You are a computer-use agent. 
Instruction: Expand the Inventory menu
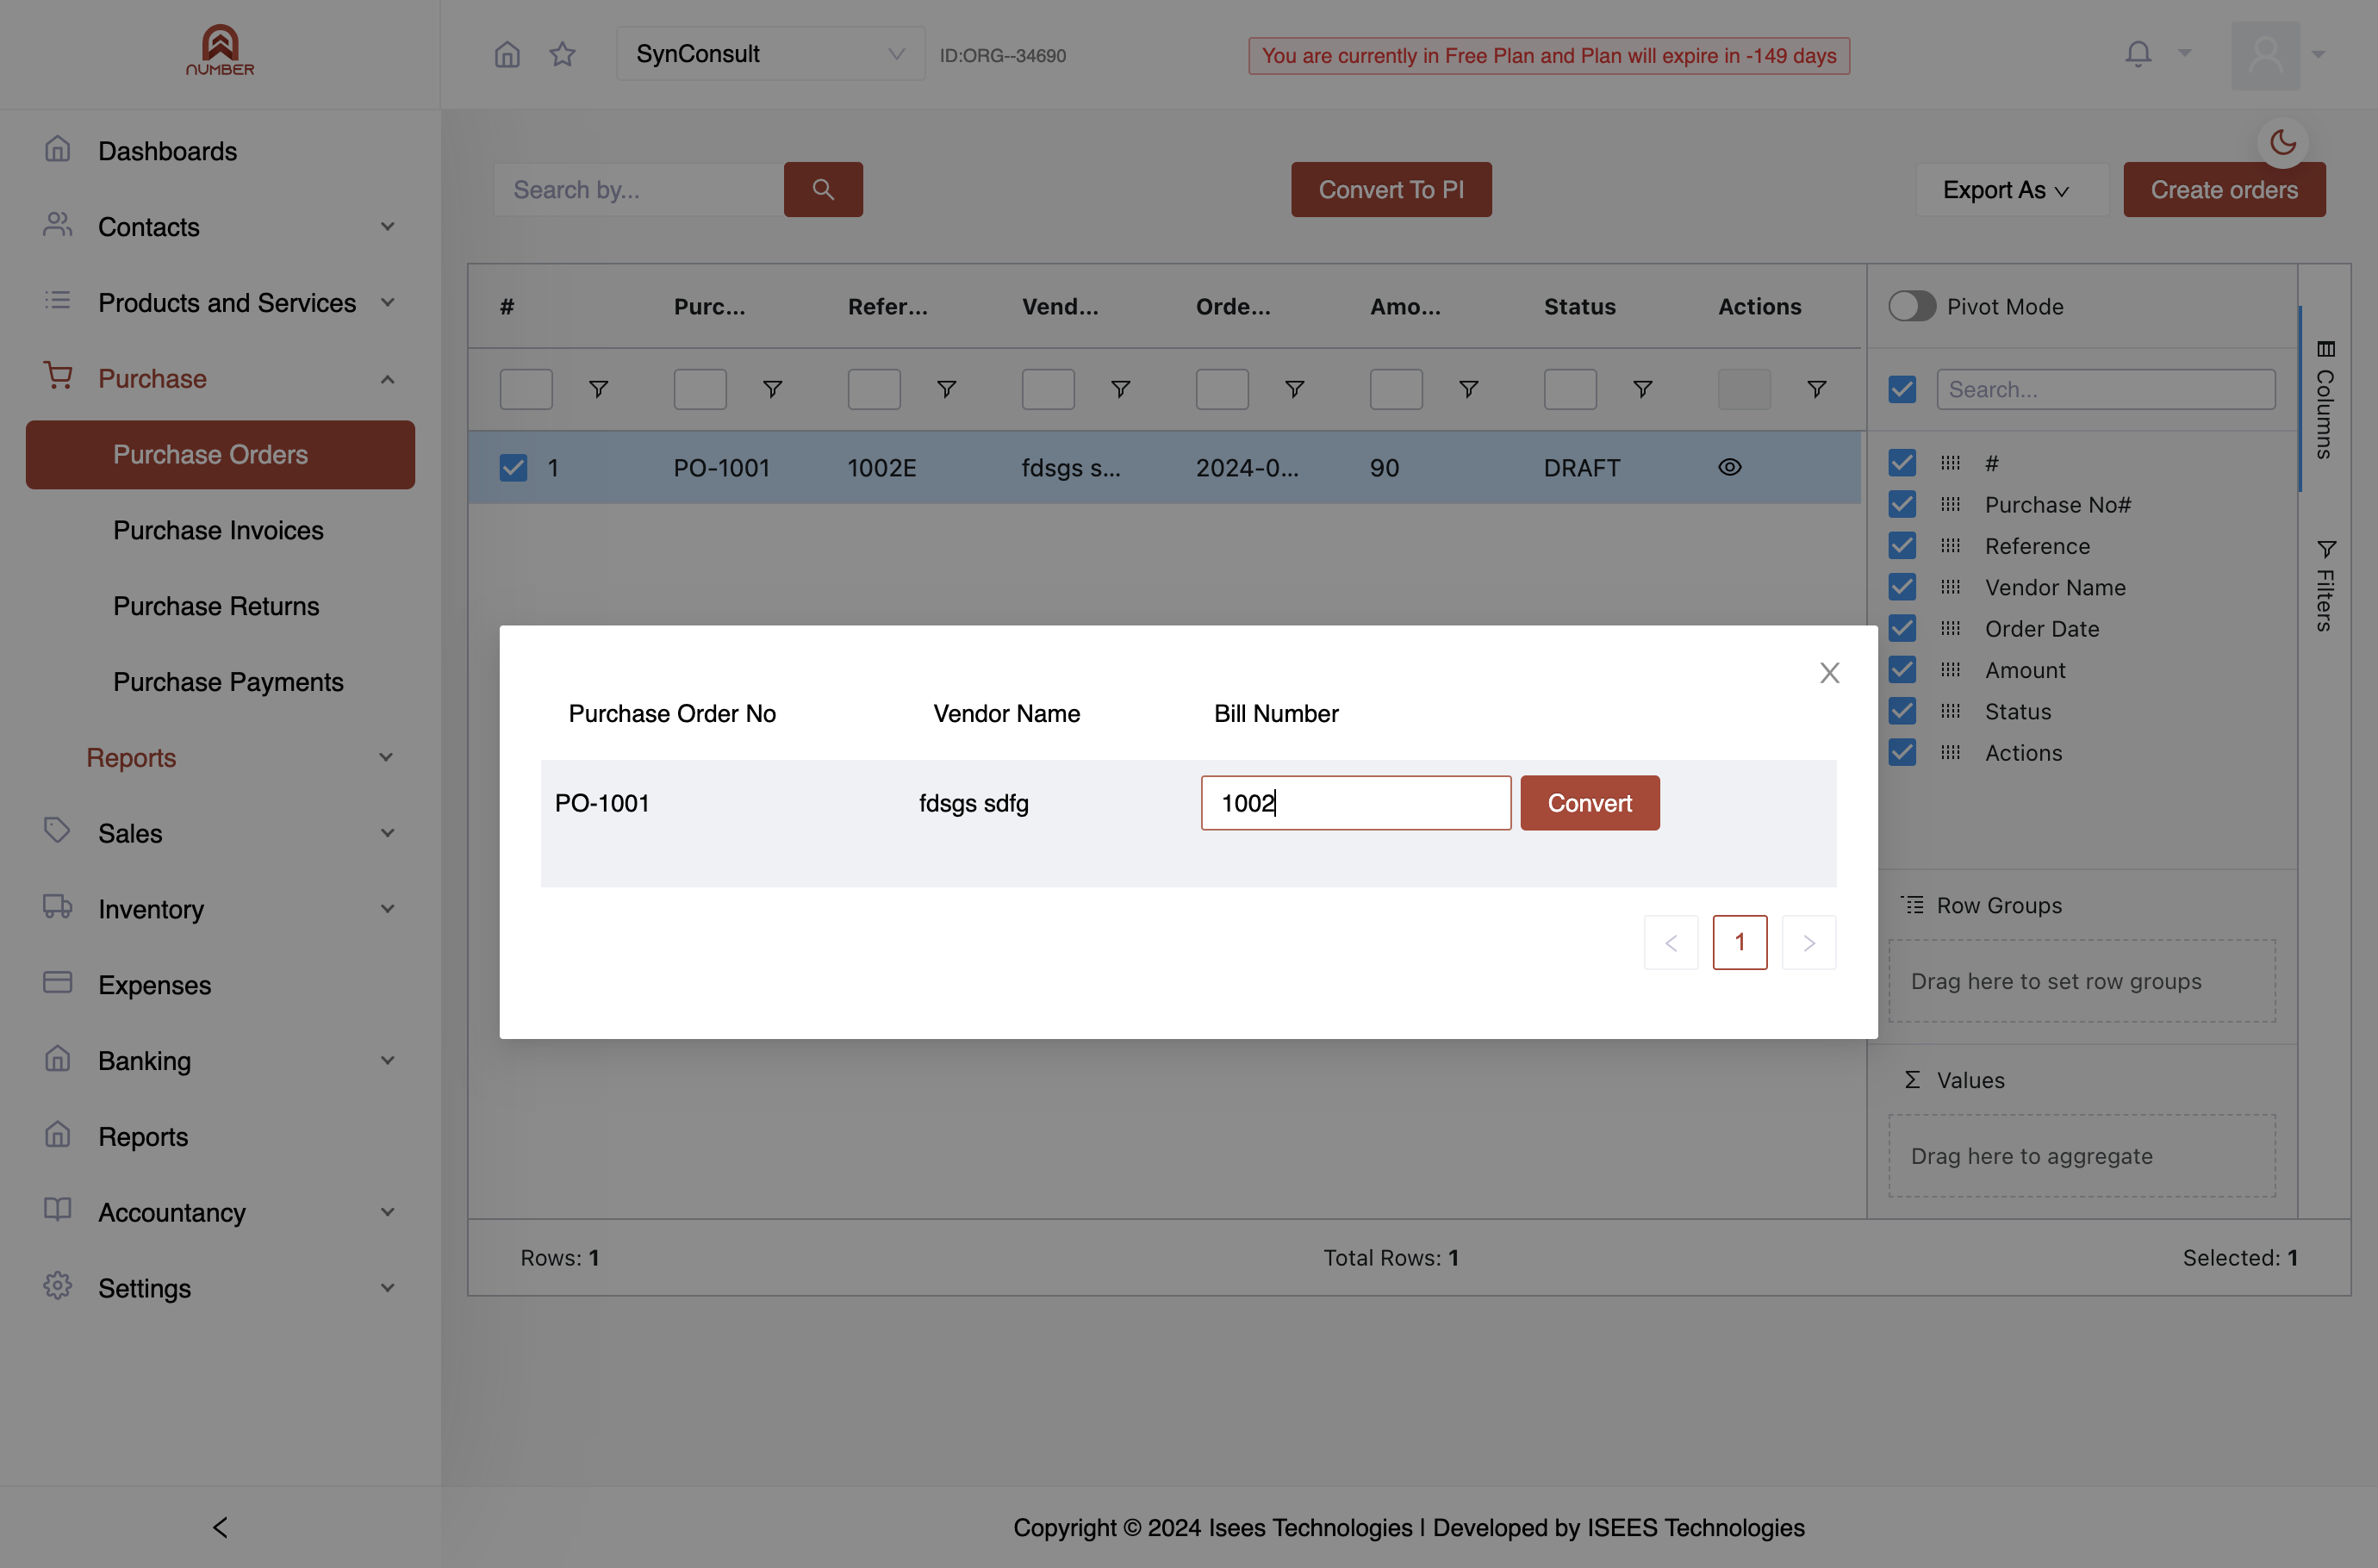(x=220, y=909)
